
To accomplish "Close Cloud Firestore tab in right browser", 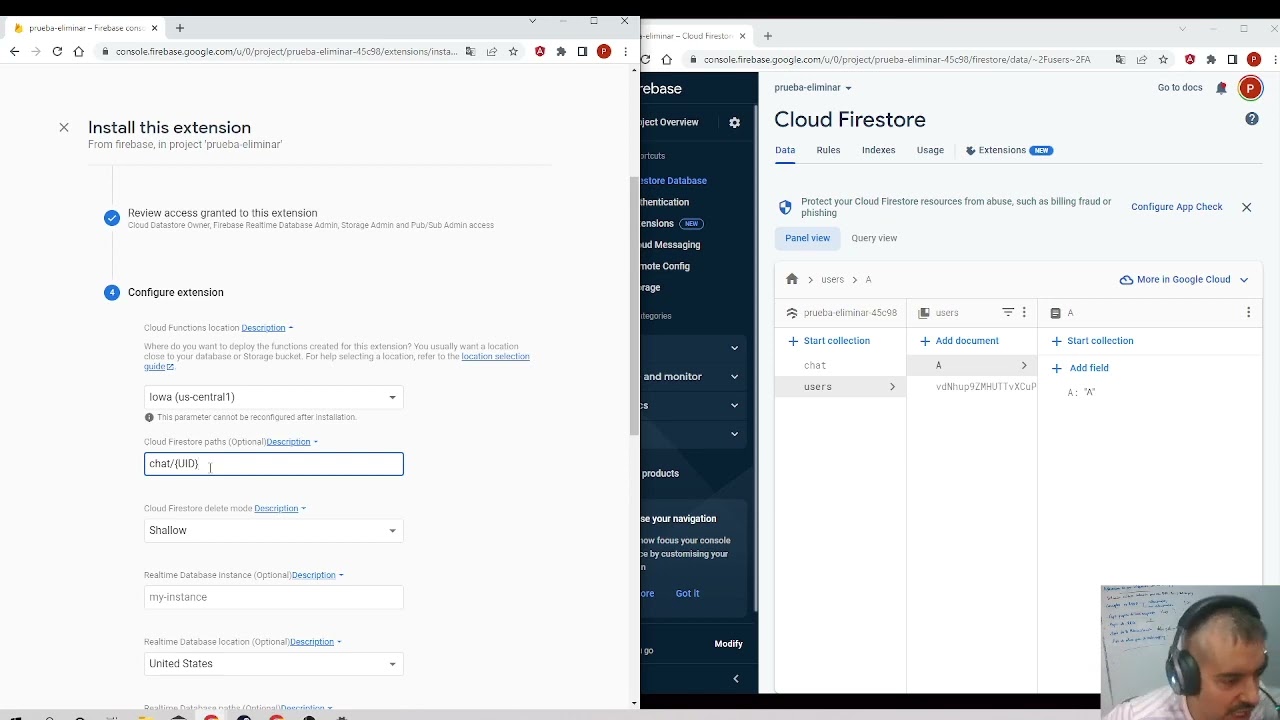I will point(742,36).
